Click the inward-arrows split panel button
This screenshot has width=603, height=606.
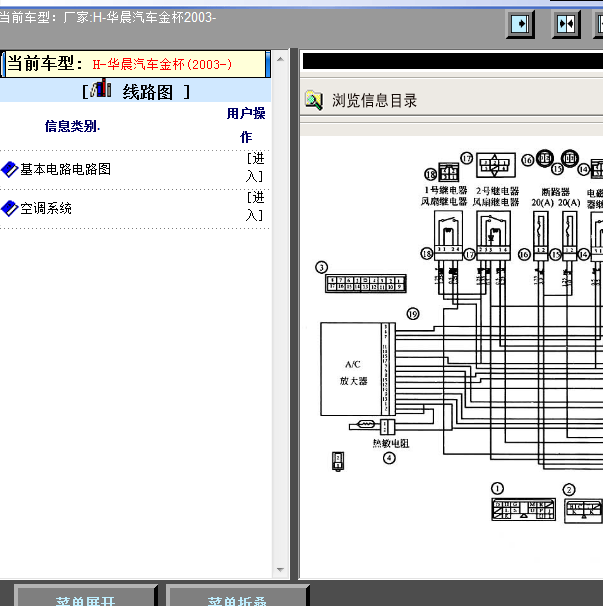(566, 24)
